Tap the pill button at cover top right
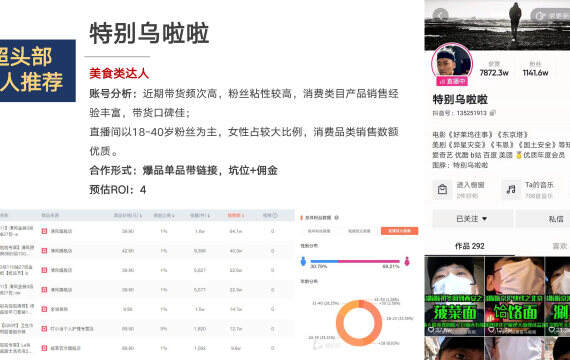Screen dimensions: 570x360 (550, 16)
